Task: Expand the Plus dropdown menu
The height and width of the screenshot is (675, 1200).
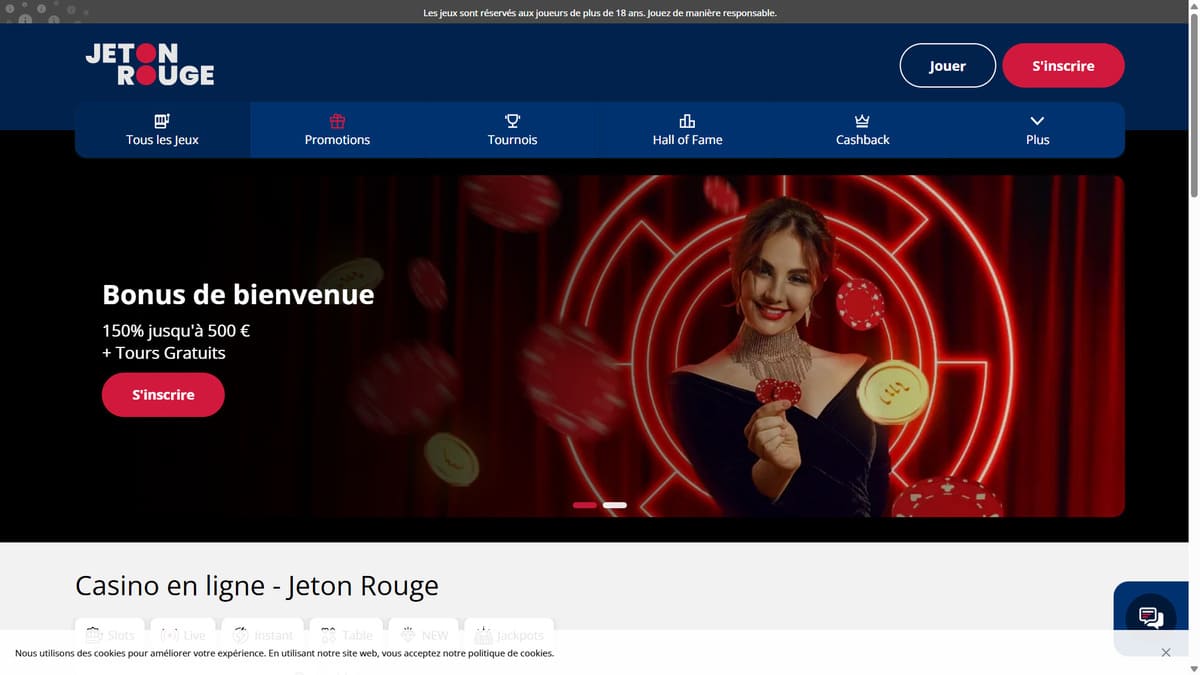Action: coord(1037,130)
